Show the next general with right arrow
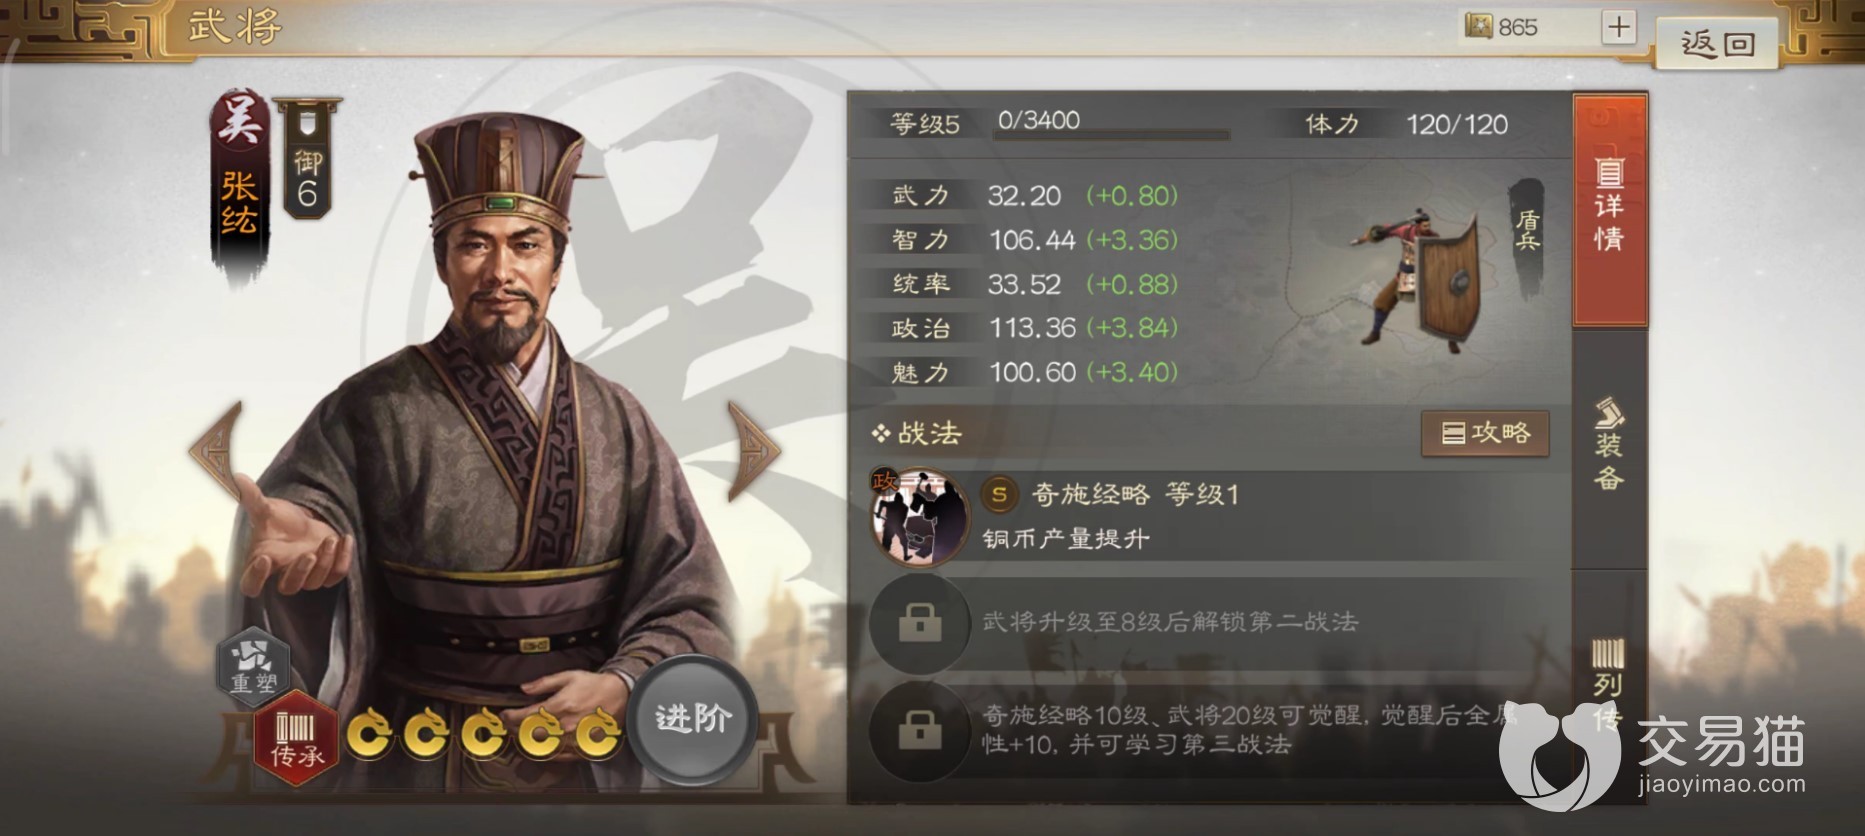1865x836 pixels. pos(752,451)
